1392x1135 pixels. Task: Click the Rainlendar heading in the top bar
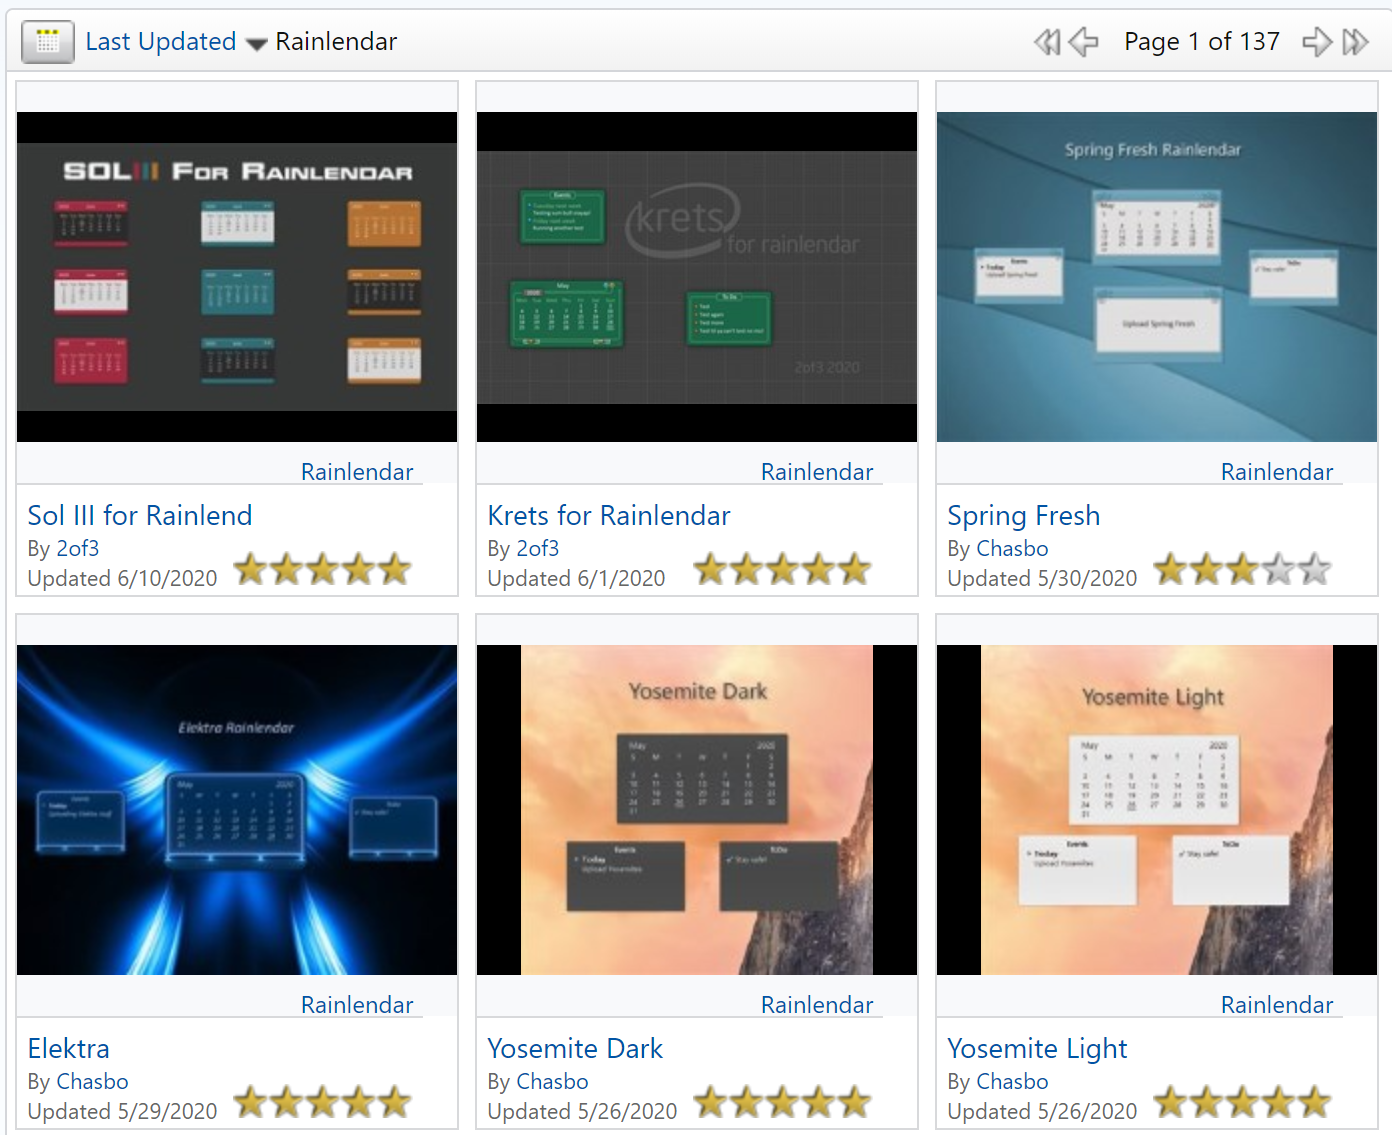click(x=336, y=42)
